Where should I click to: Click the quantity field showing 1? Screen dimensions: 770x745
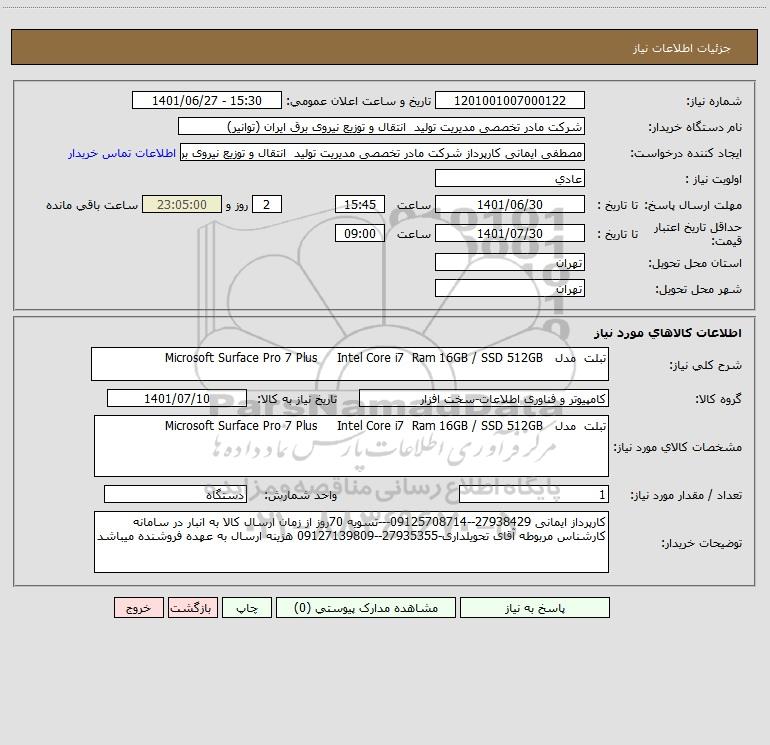534,495
